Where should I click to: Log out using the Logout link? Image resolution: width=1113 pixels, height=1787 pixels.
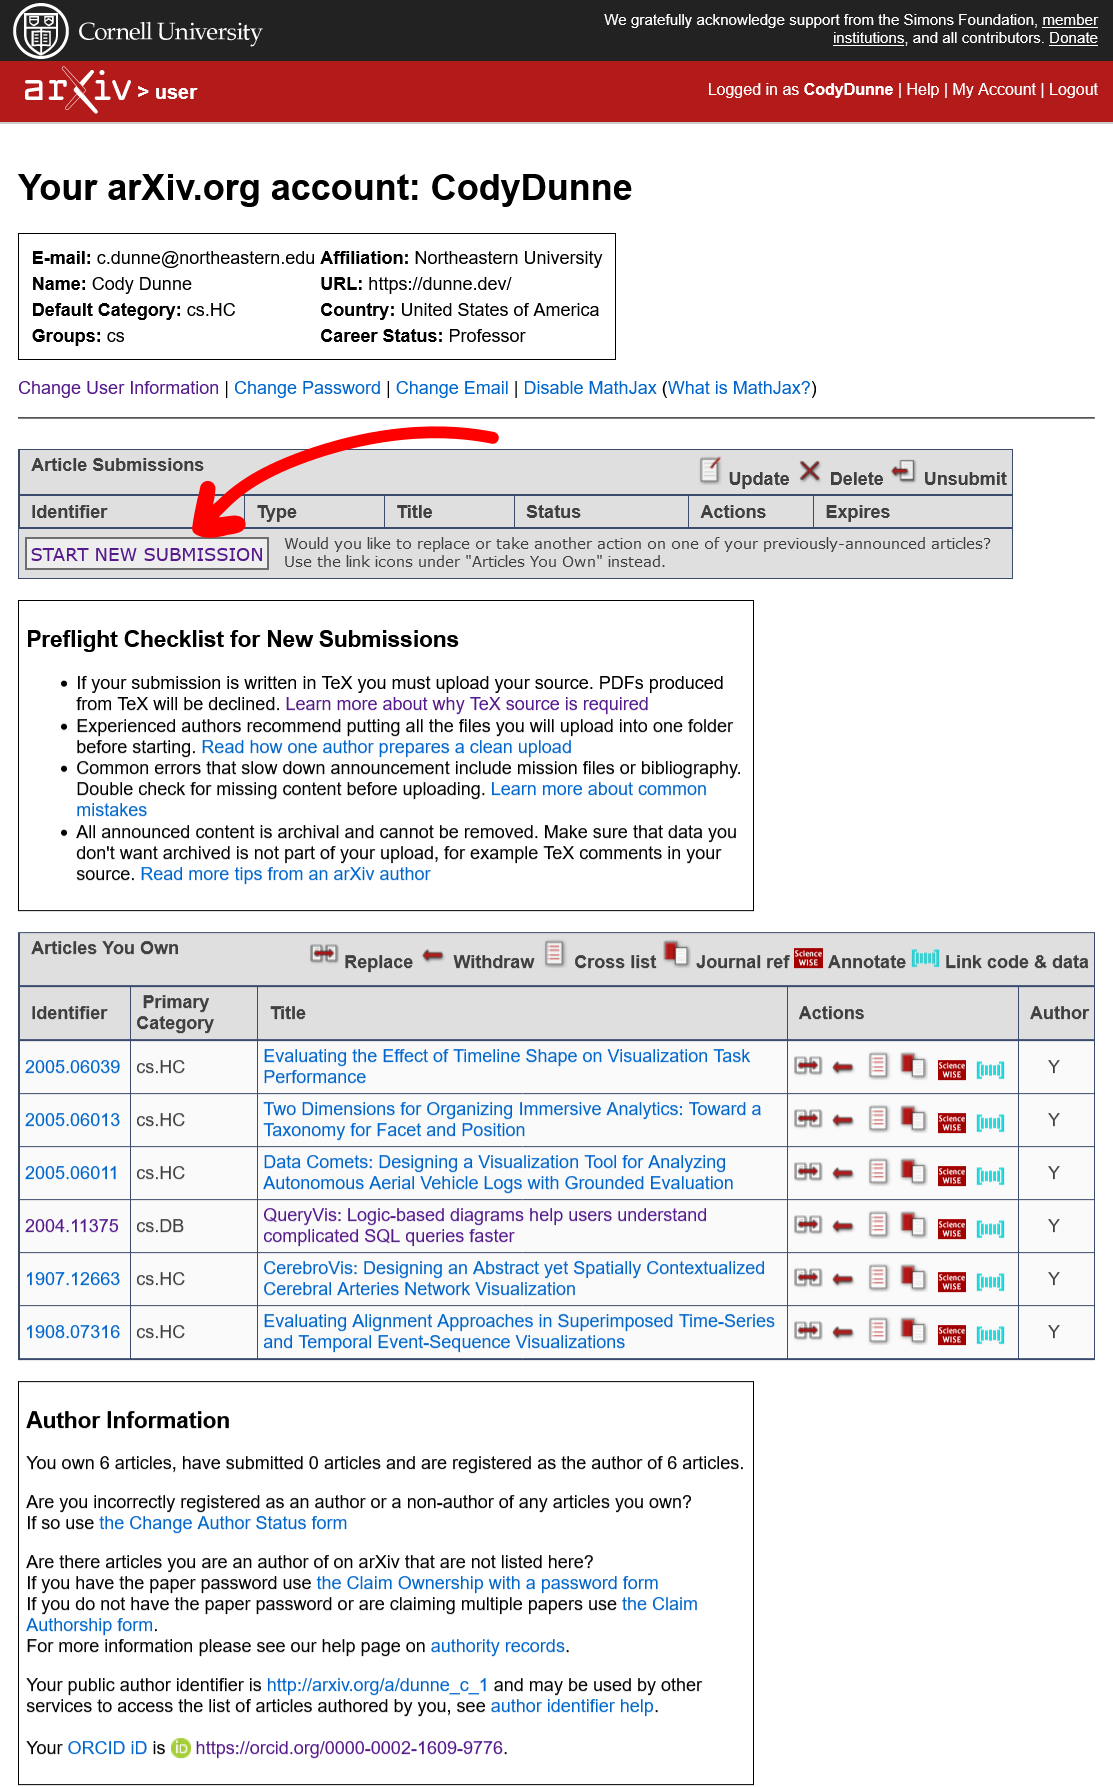click(x=1073, y=89)
